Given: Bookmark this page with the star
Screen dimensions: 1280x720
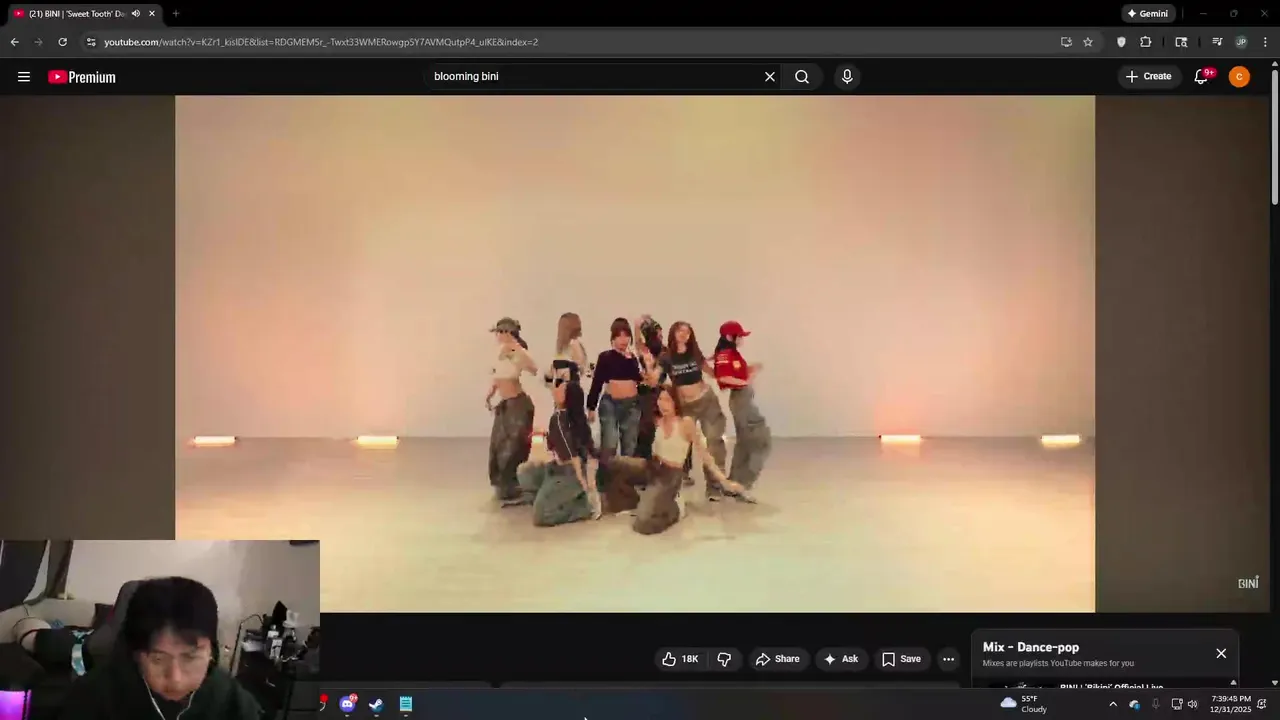Looking at the screenshot, I should 1088,42.
